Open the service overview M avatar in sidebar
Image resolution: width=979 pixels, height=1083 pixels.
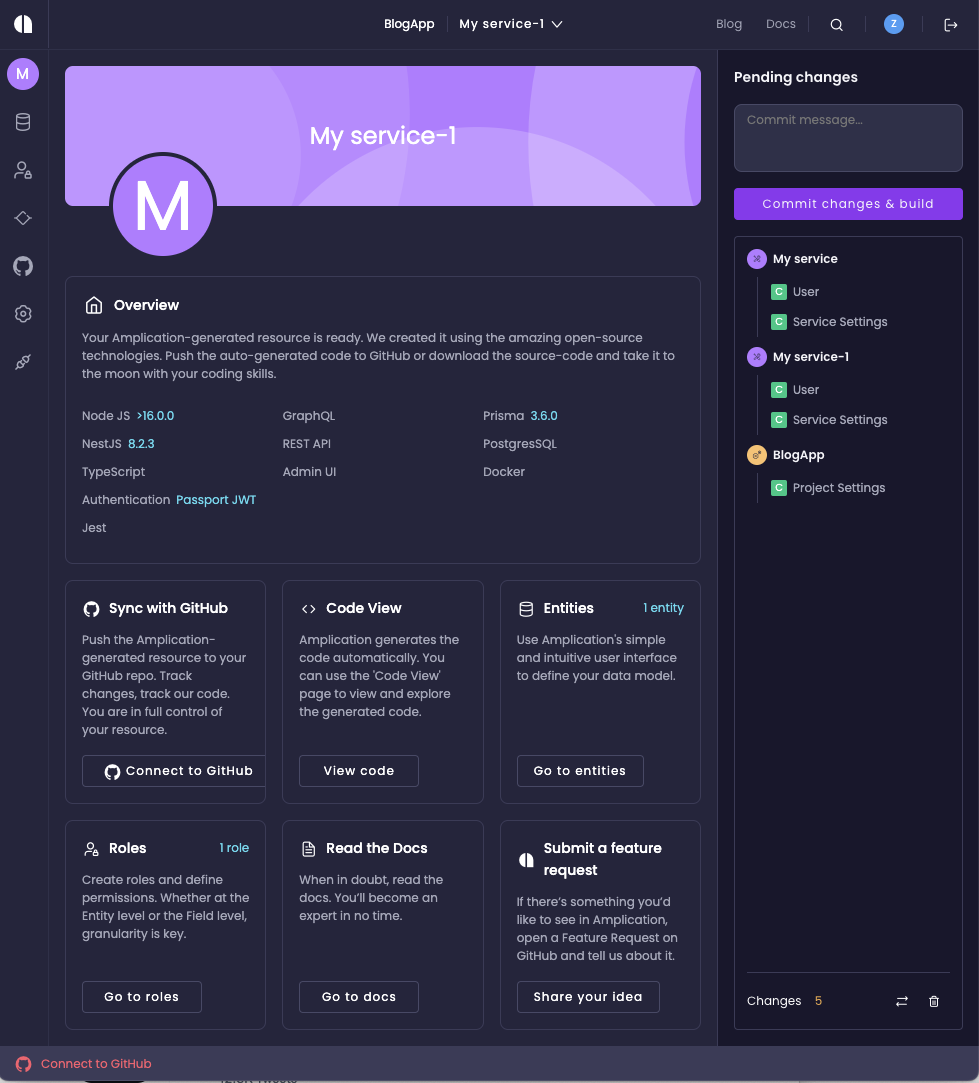tap(23, 74)
